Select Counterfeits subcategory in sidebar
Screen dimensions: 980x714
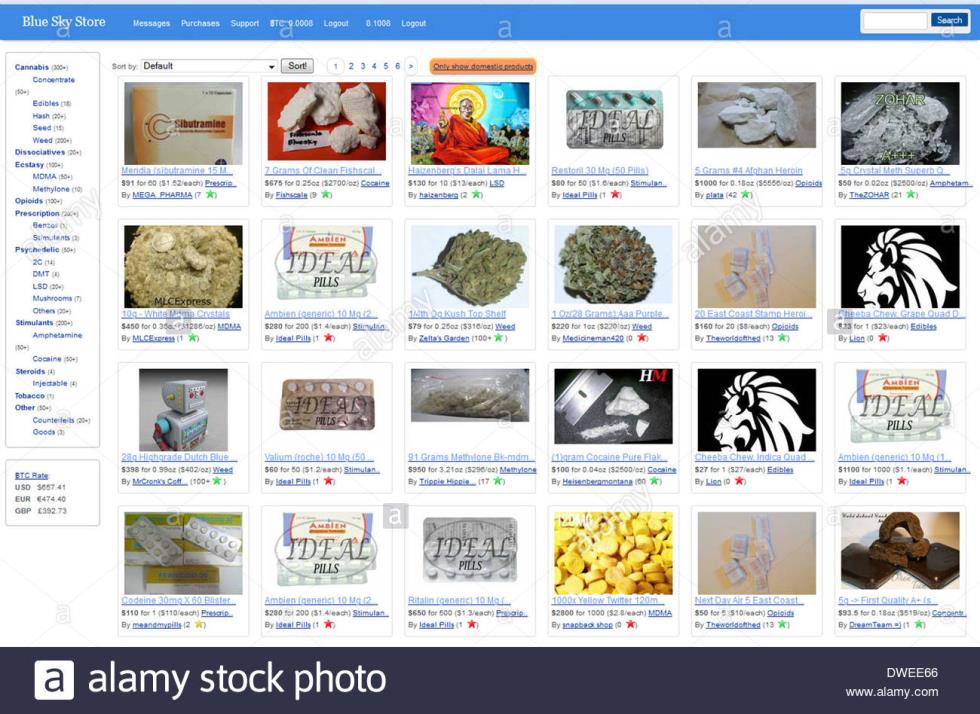tap(53, 420)
